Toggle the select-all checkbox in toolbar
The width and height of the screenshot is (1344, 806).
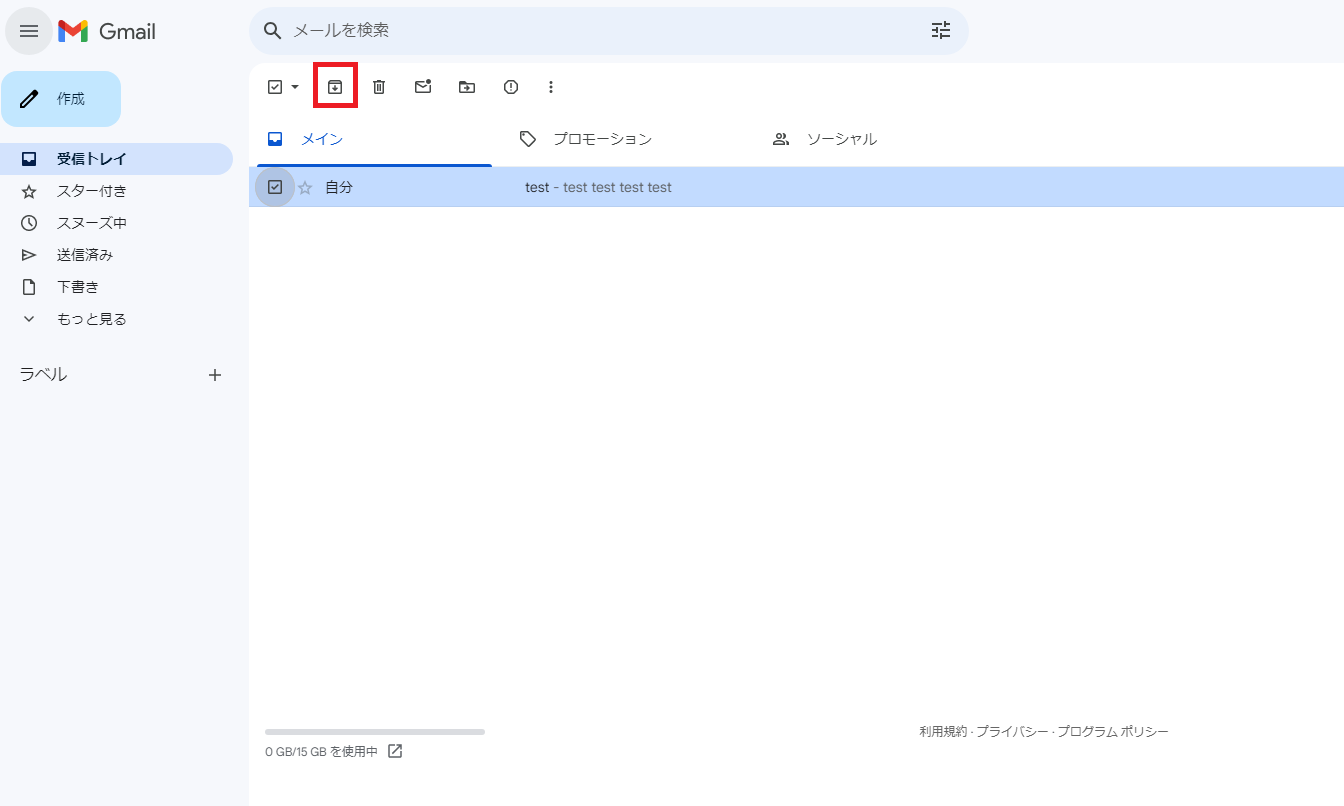pos(275,87)
